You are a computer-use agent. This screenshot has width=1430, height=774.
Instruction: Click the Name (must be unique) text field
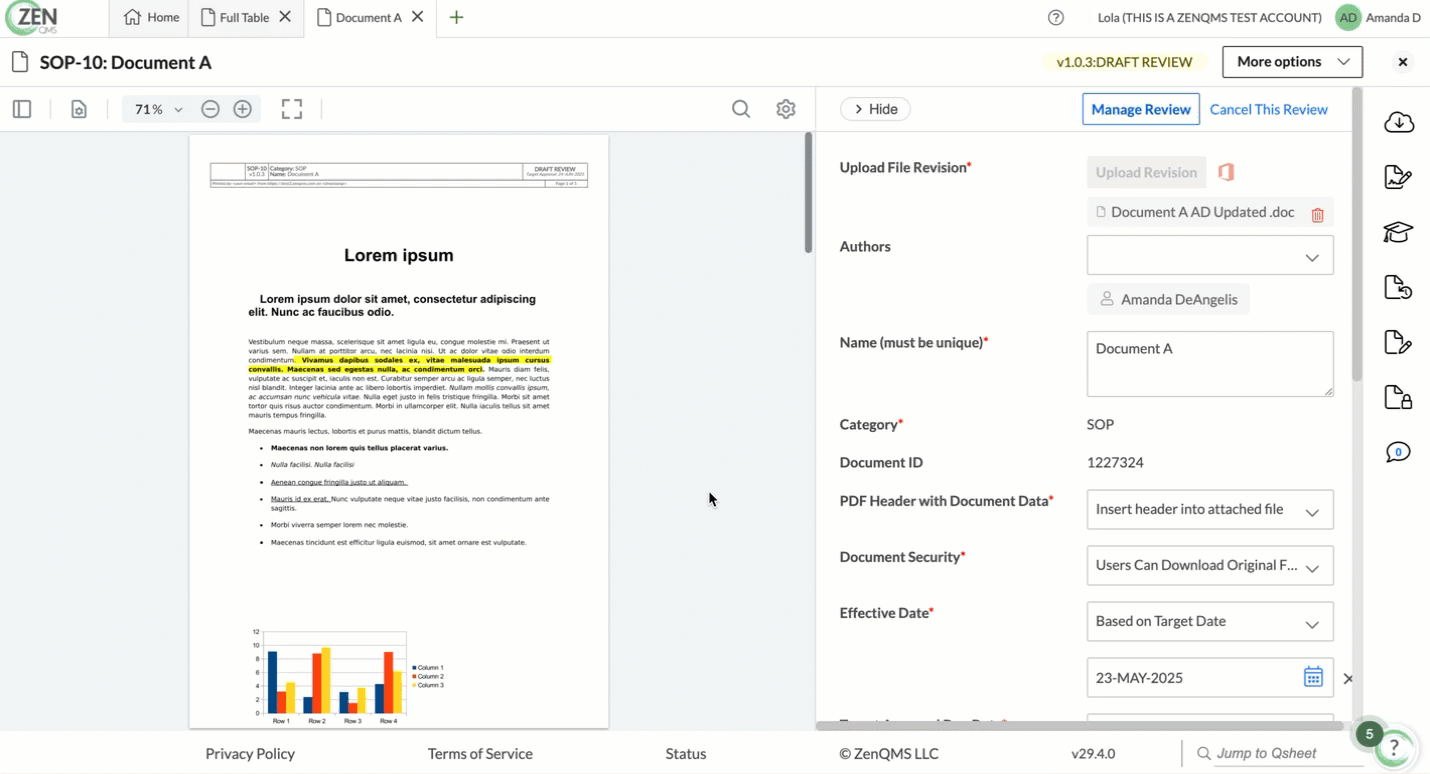(1210, 364)
